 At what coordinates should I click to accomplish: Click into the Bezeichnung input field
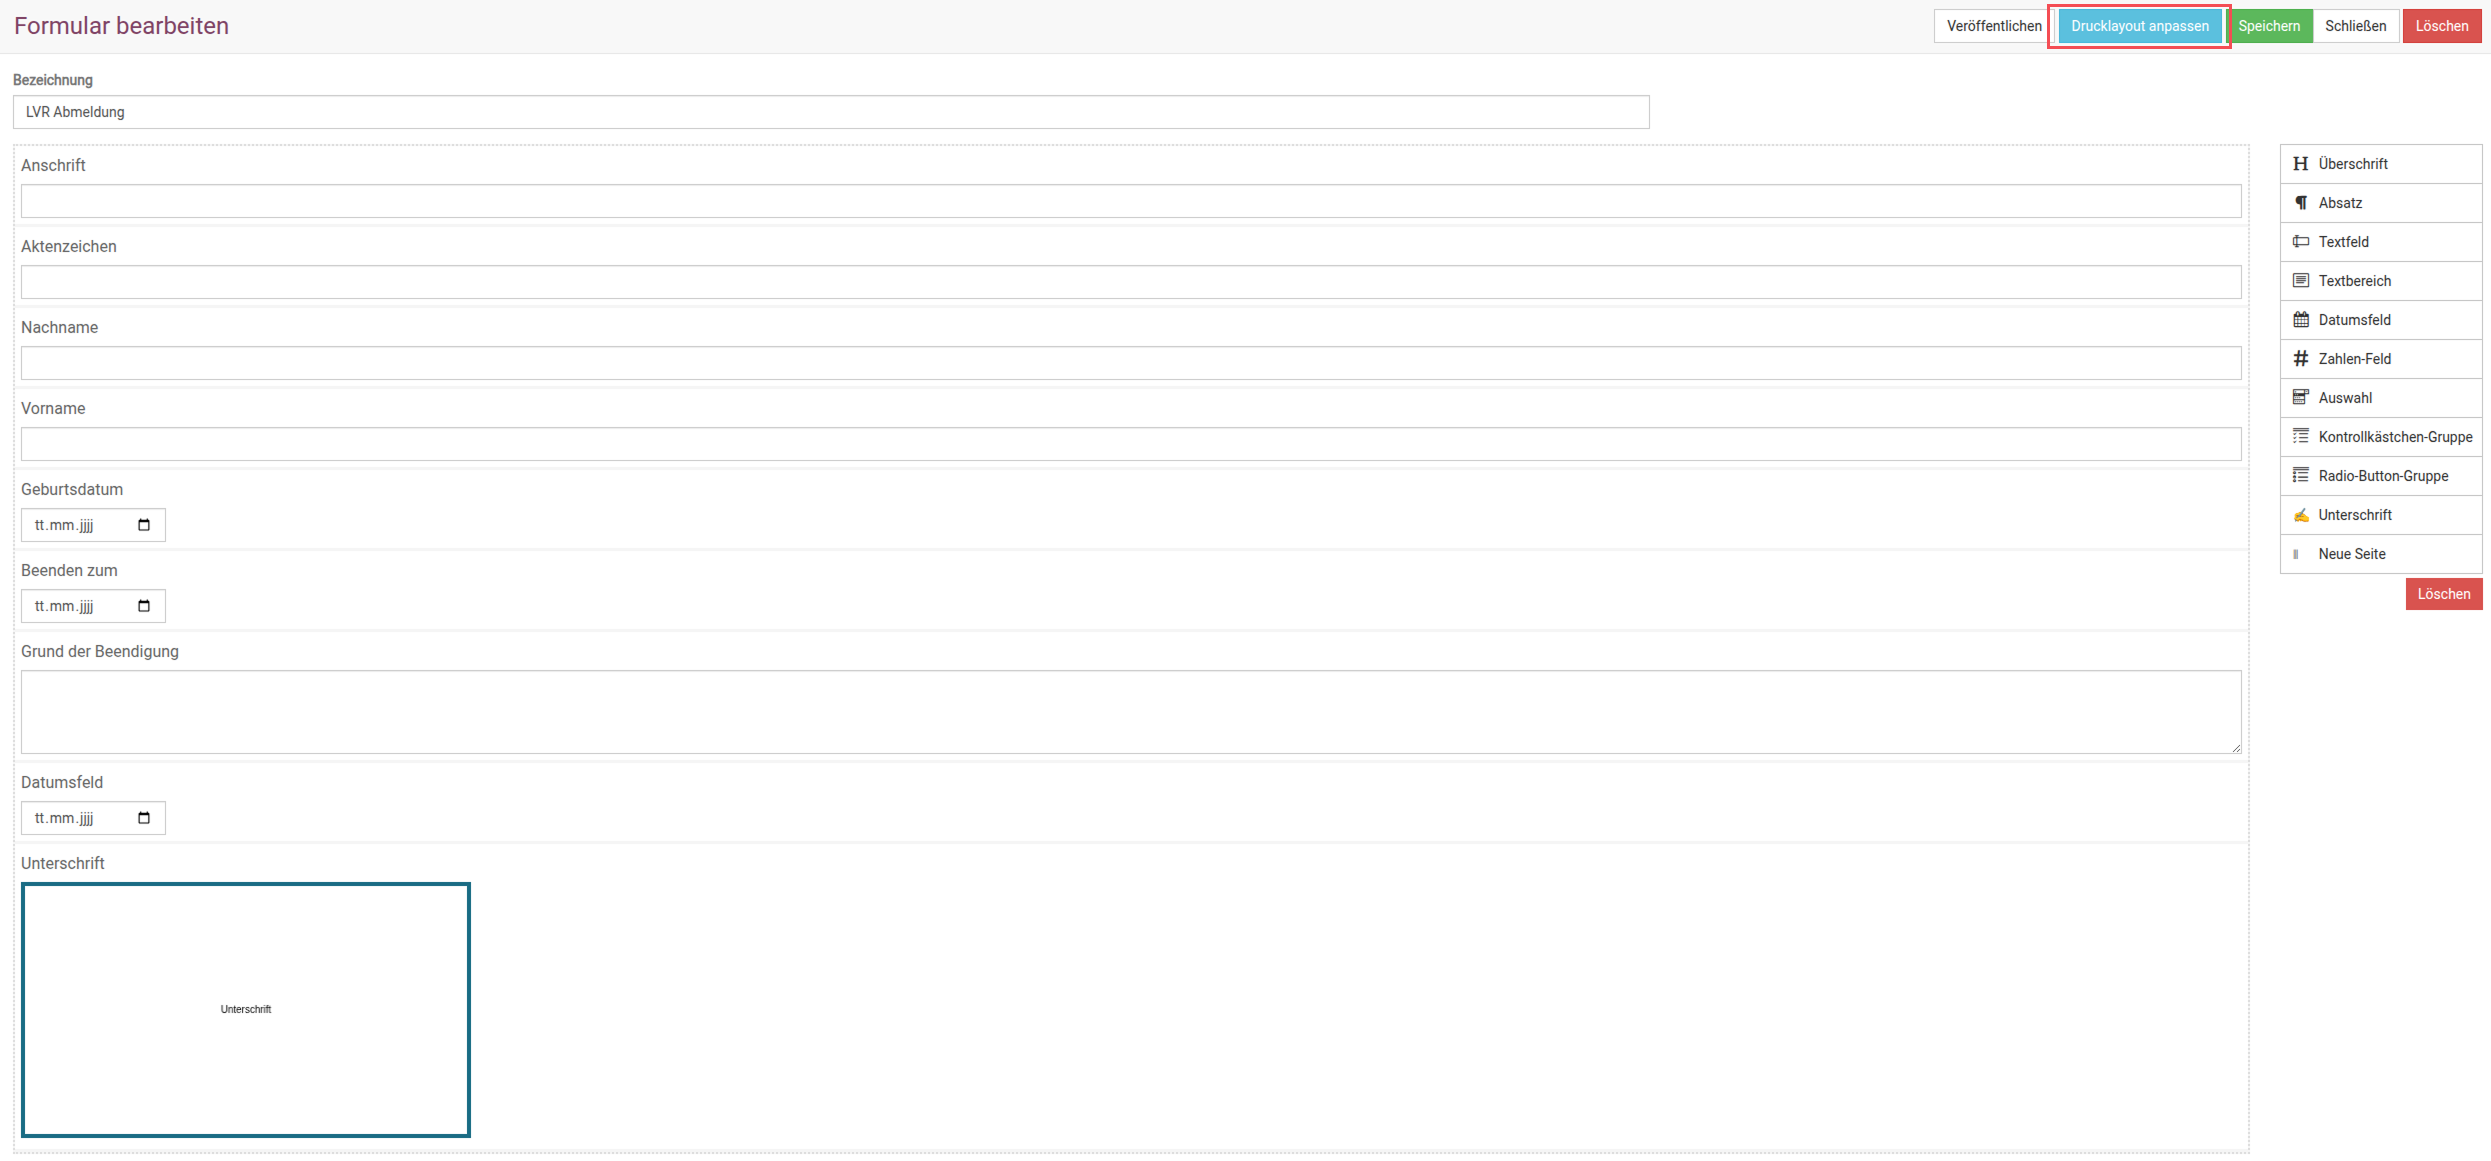click(831, 112)
